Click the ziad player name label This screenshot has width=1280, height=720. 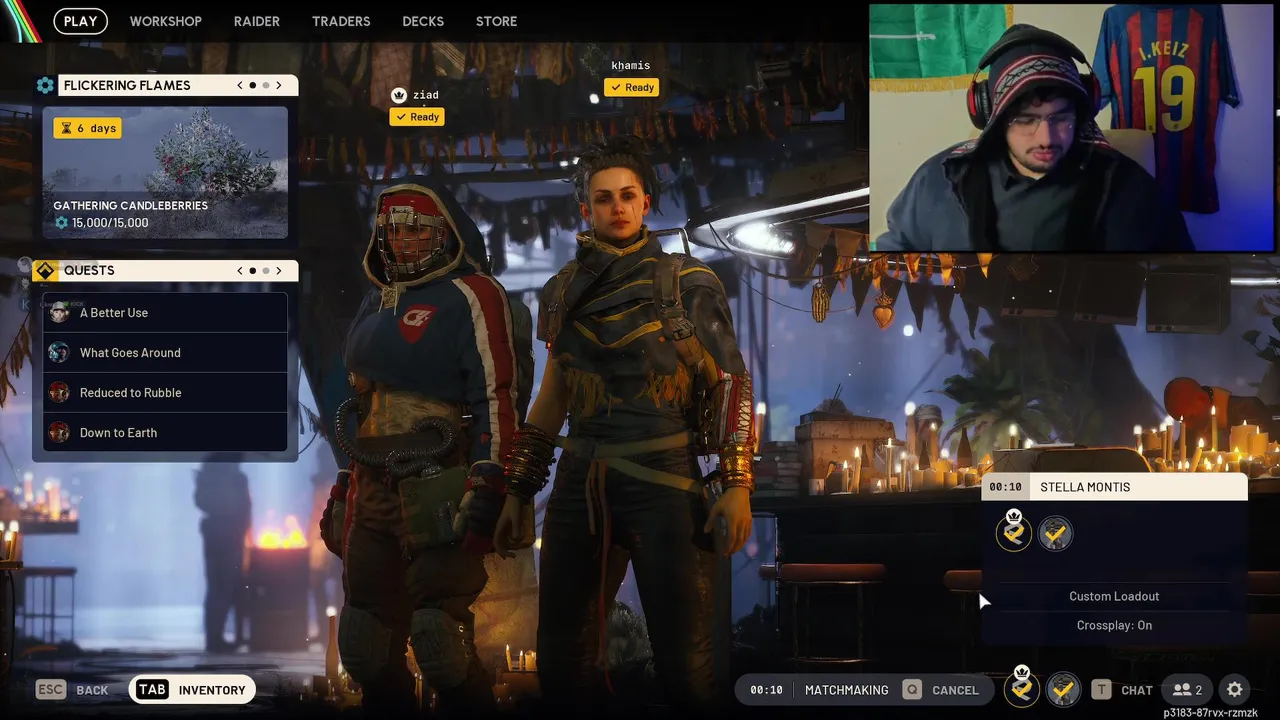tap(426, 95)
